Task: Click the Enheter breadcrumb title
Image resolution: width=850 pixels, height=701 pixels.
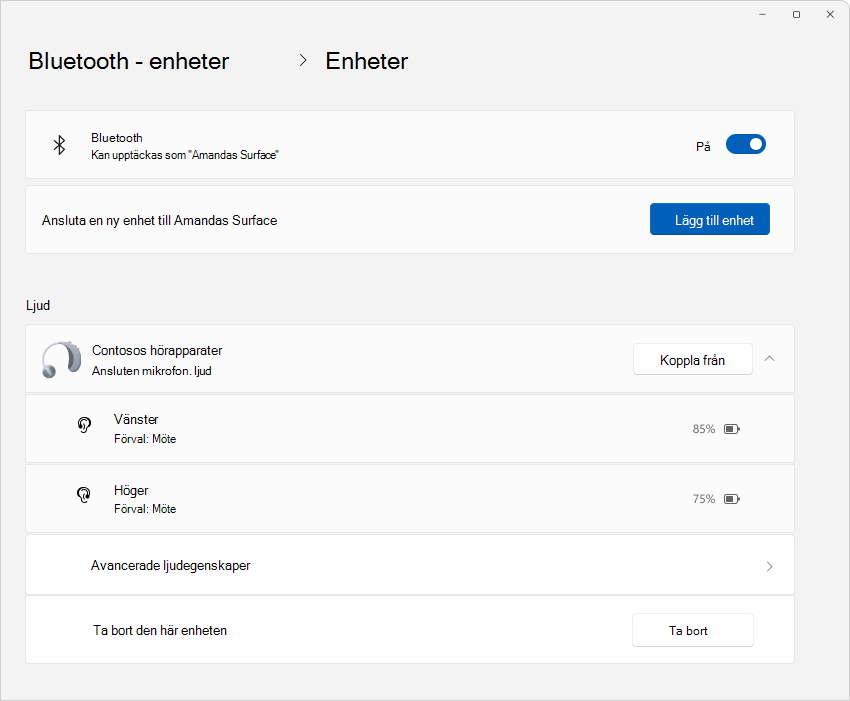Action: (x=366, y=61)
